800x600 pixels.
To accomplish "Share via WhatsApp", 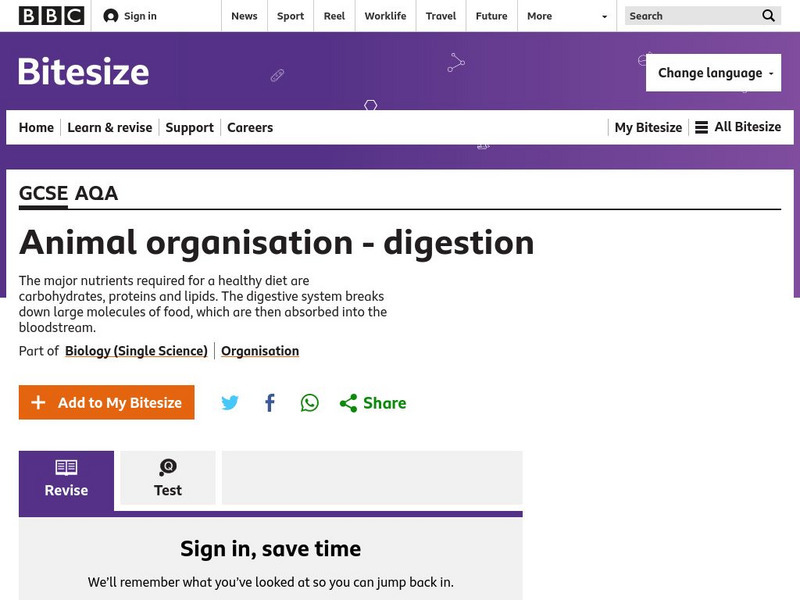I will pos(309,402).
